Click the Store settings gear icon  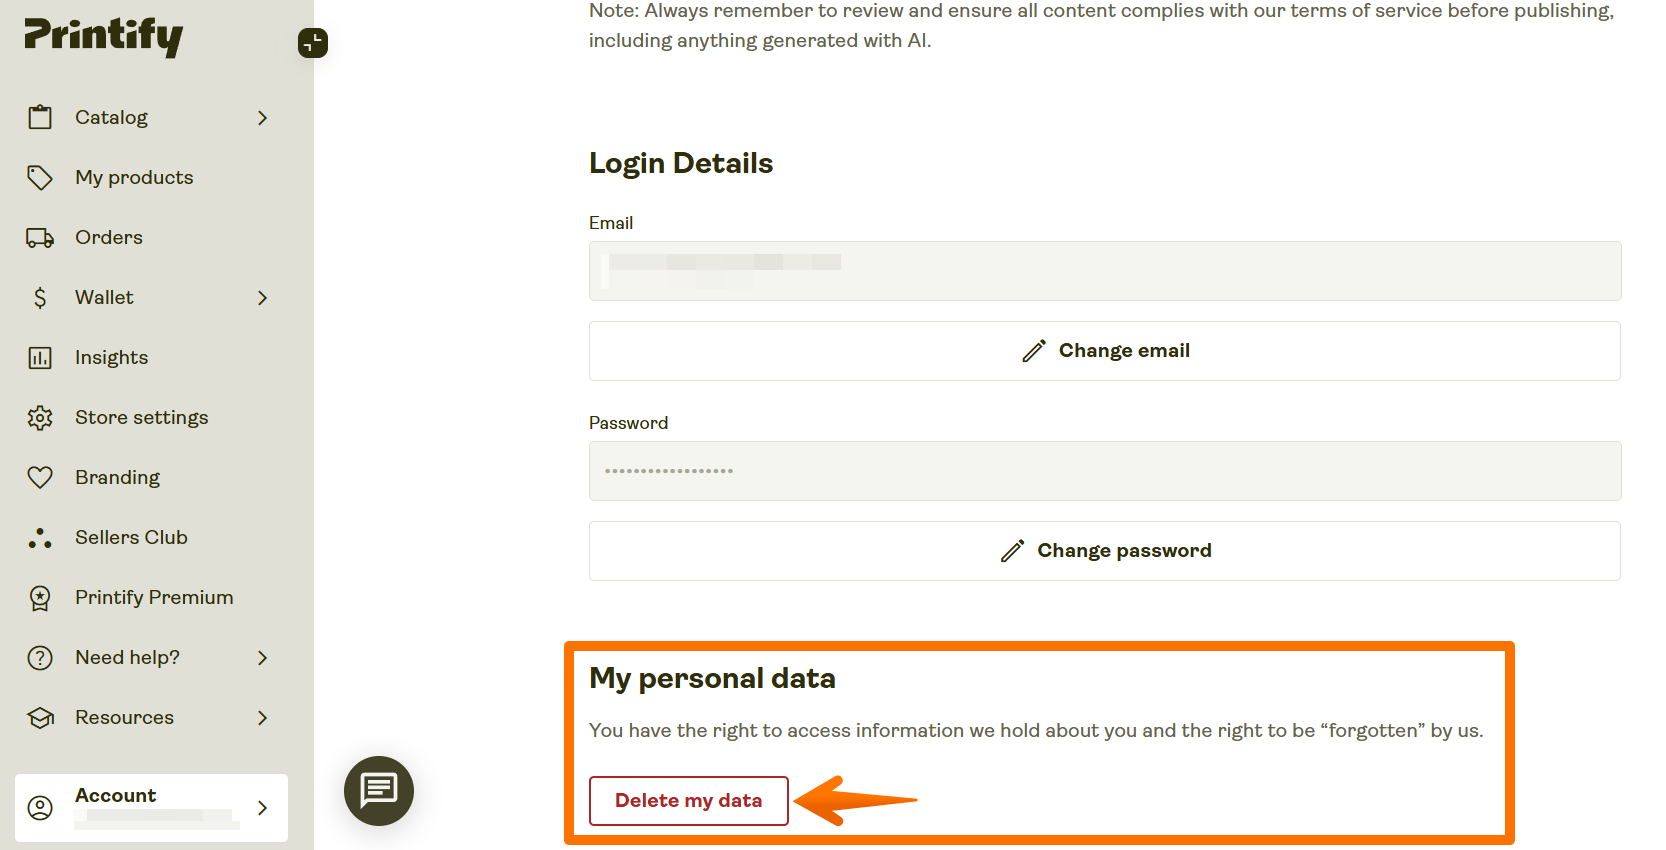(40, 417)
